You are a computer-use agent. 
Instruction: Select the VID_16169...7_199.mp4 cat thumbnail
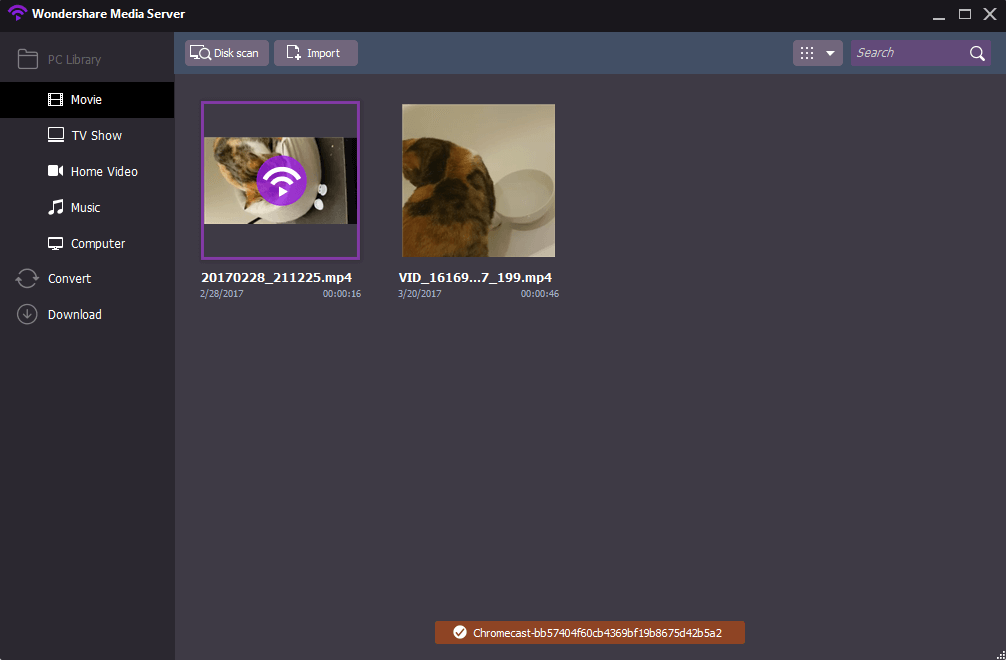[x=478, y=180]
